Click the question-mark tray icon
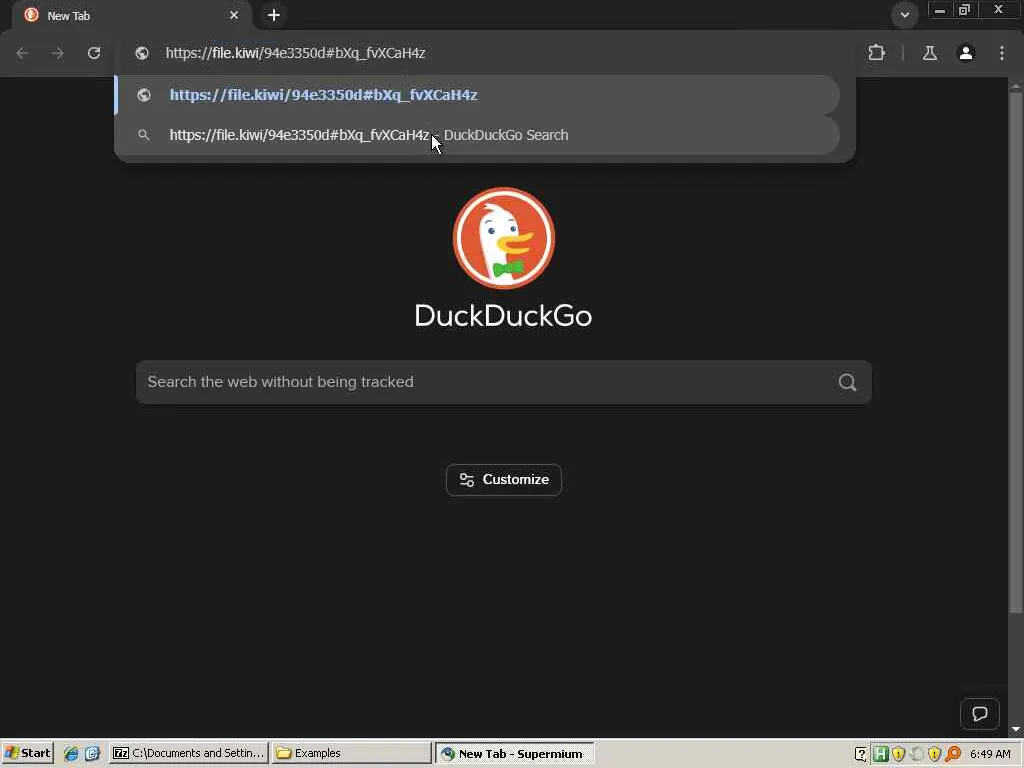This screenshot has width=1024, height=768. tap(861, 754)
